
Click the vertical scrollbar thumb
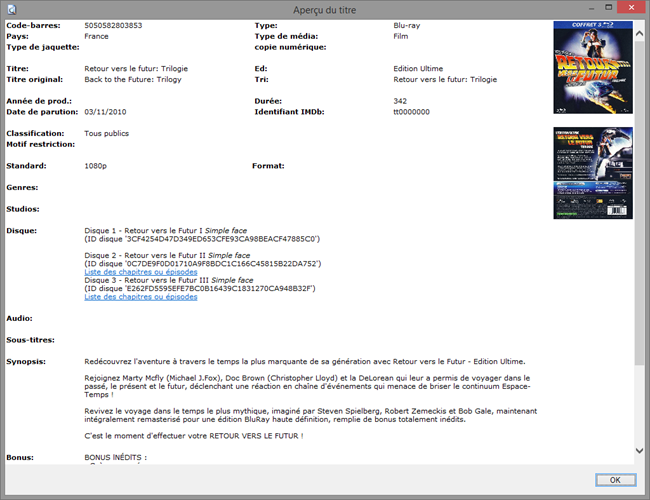(639, 202)
